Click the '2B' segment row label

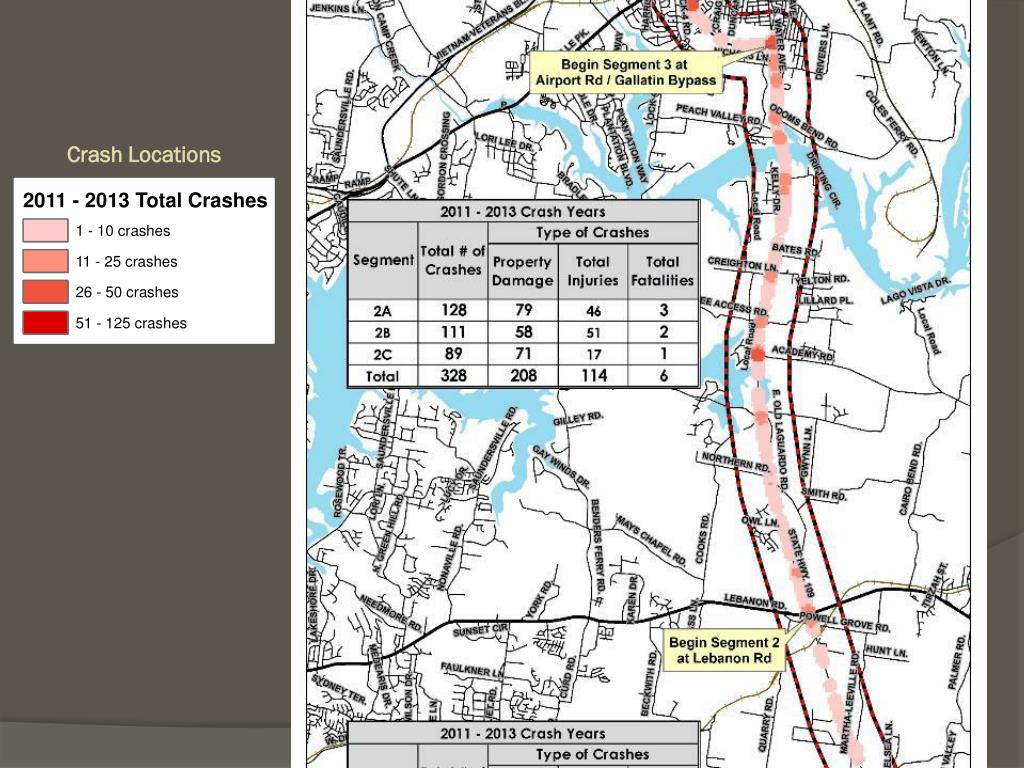(x=382, y=332)
